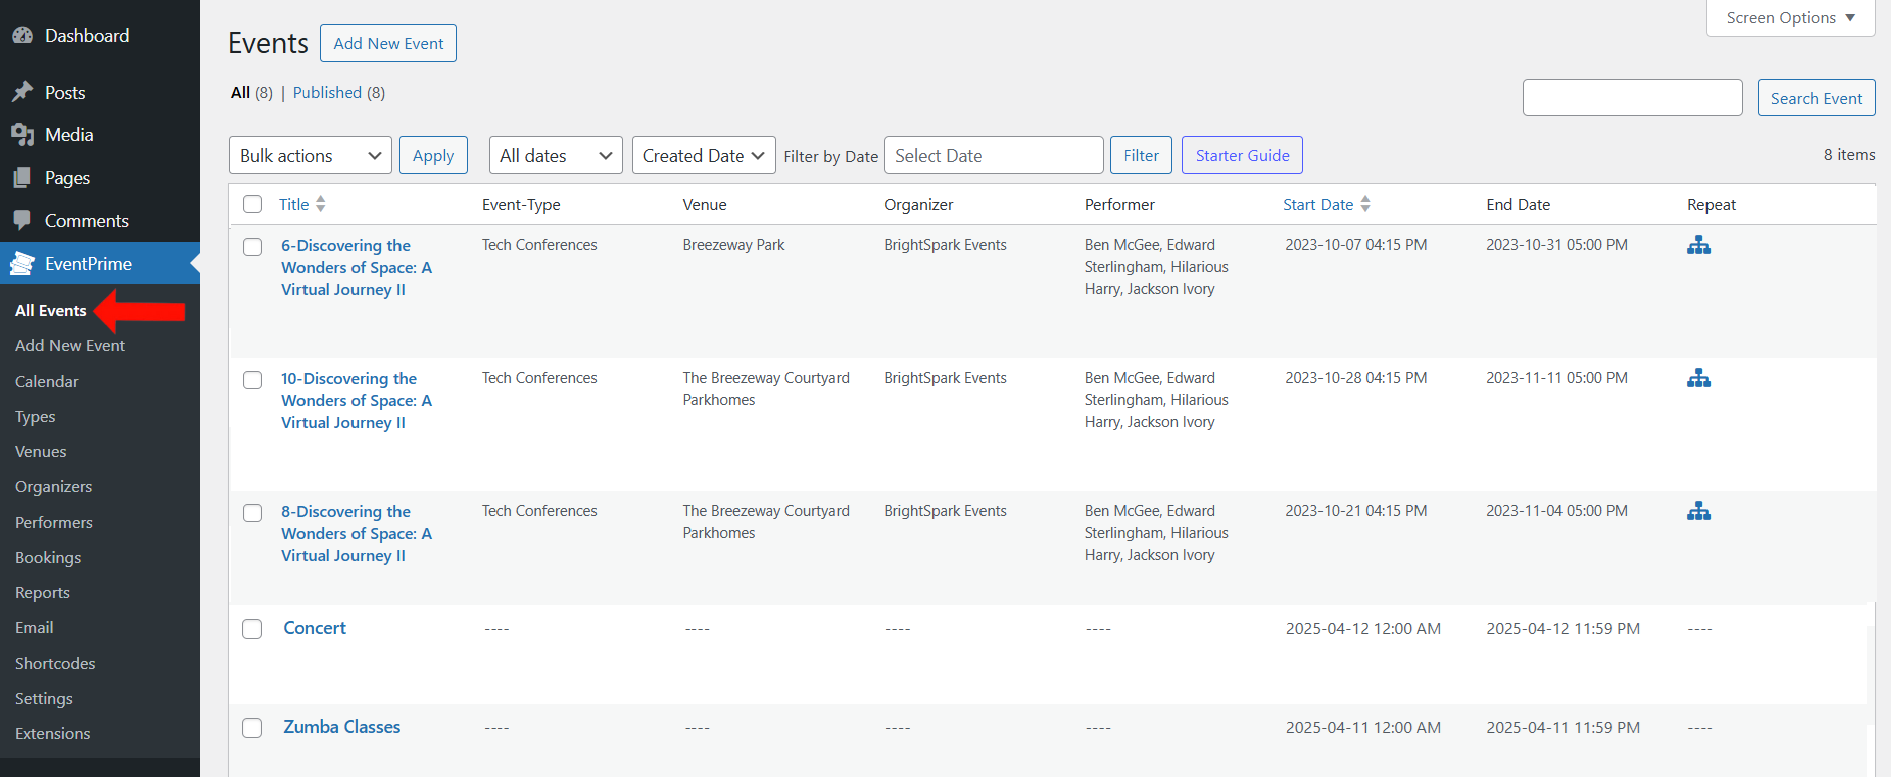Open 8-Discovering the Wonders of Space event

pos(356,533)
